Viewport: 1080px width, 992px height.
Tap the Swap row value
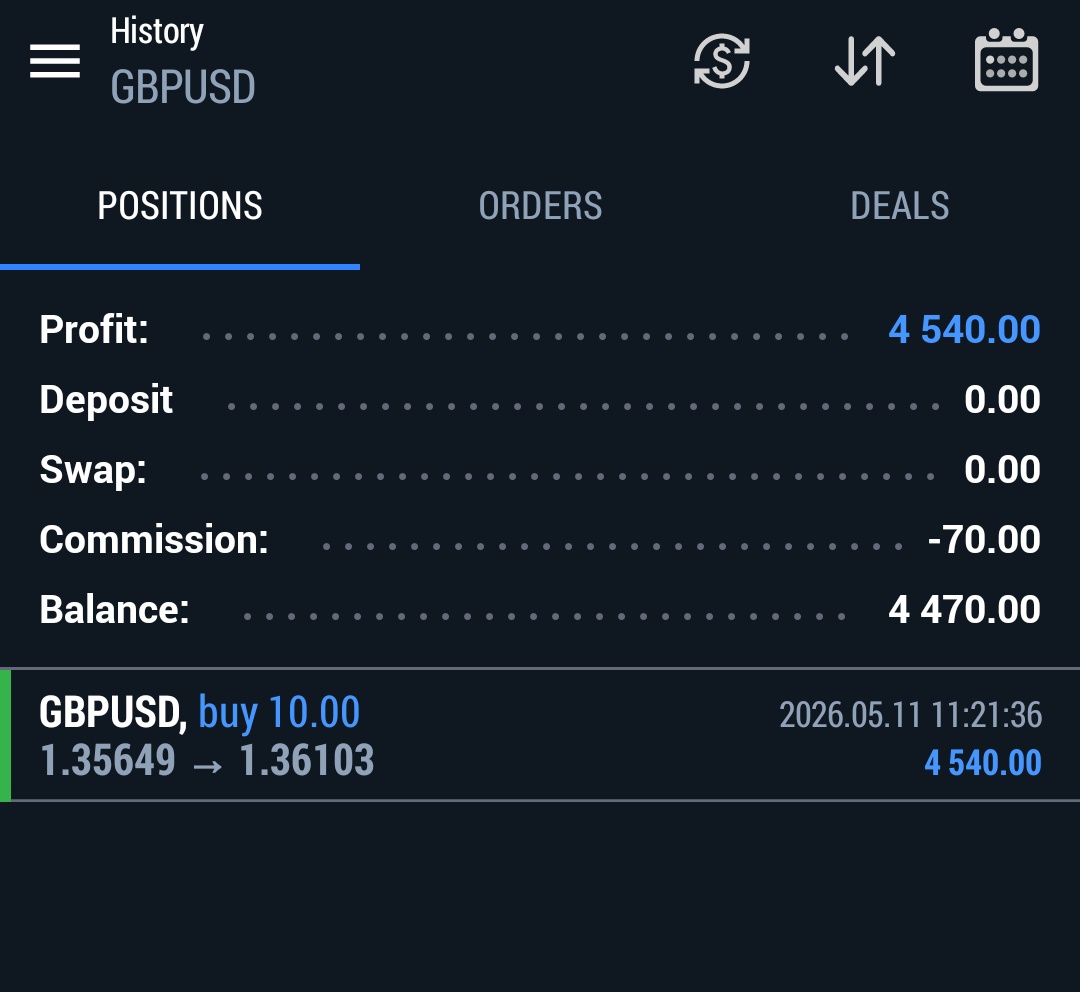1002,470
